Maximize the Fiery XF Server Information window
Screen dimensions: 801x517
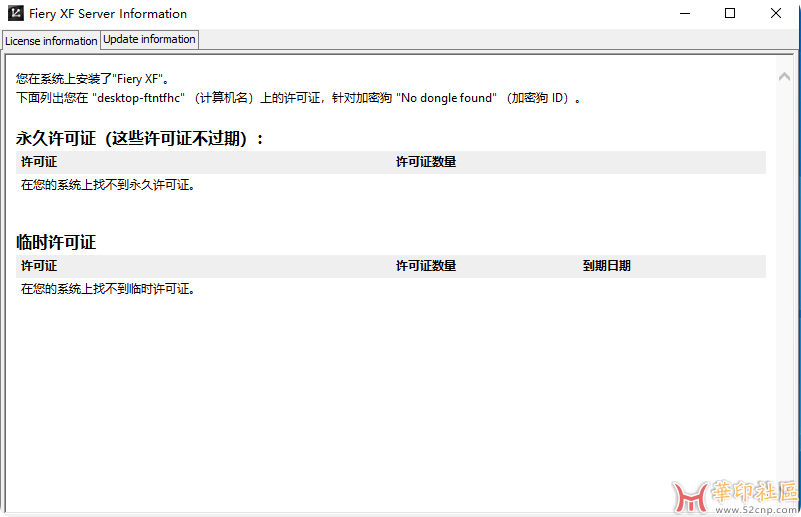[x=730, y=13]
